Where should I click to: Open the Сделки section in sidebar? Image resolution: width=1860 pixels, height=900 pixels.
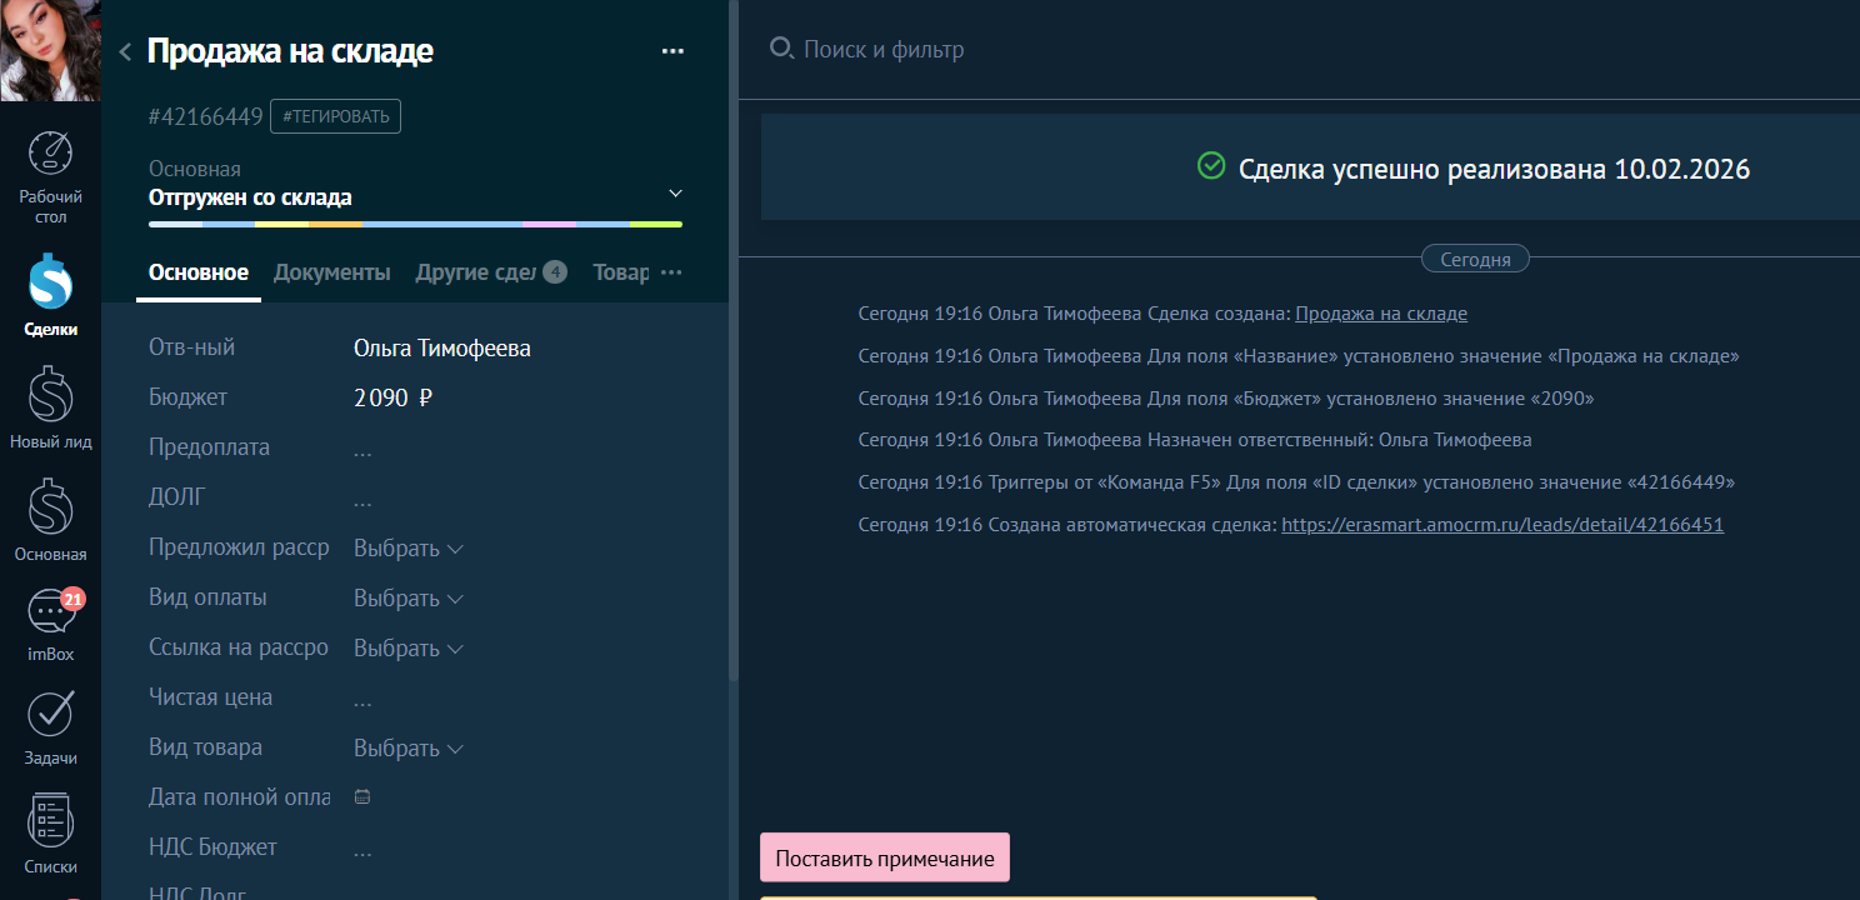(x=50, y=293)
